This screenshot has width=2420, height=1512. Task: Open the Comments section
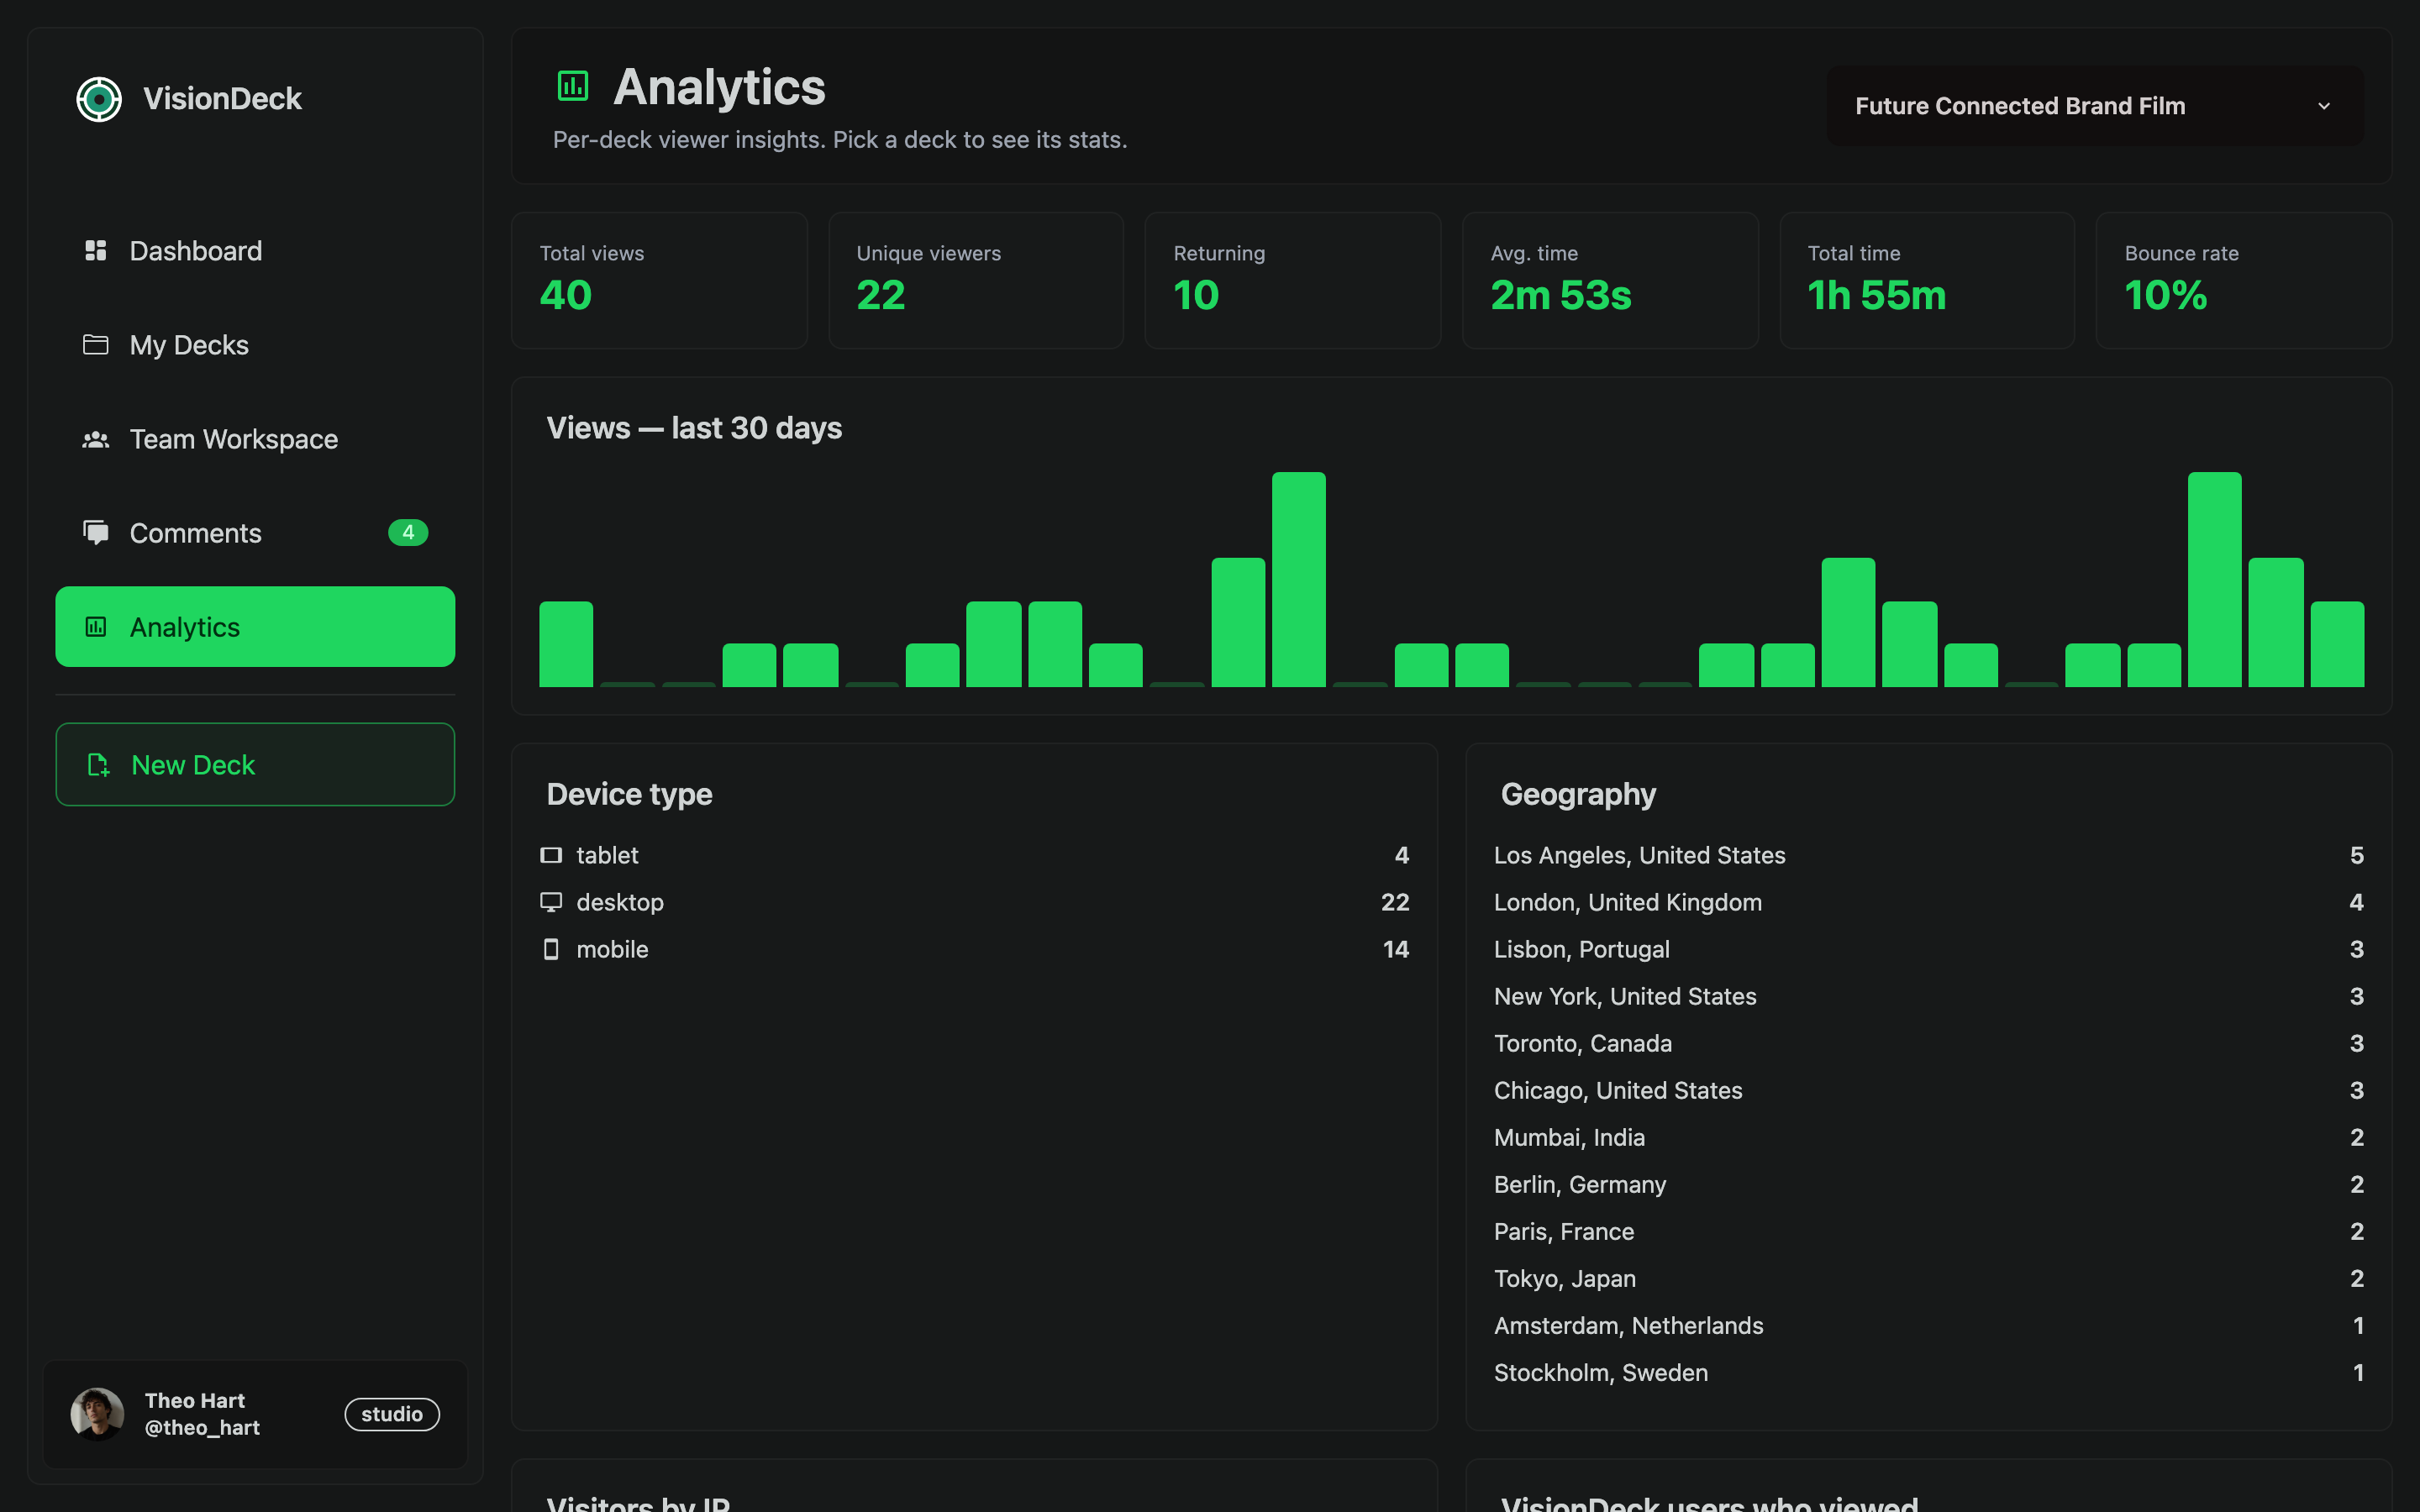255,532
